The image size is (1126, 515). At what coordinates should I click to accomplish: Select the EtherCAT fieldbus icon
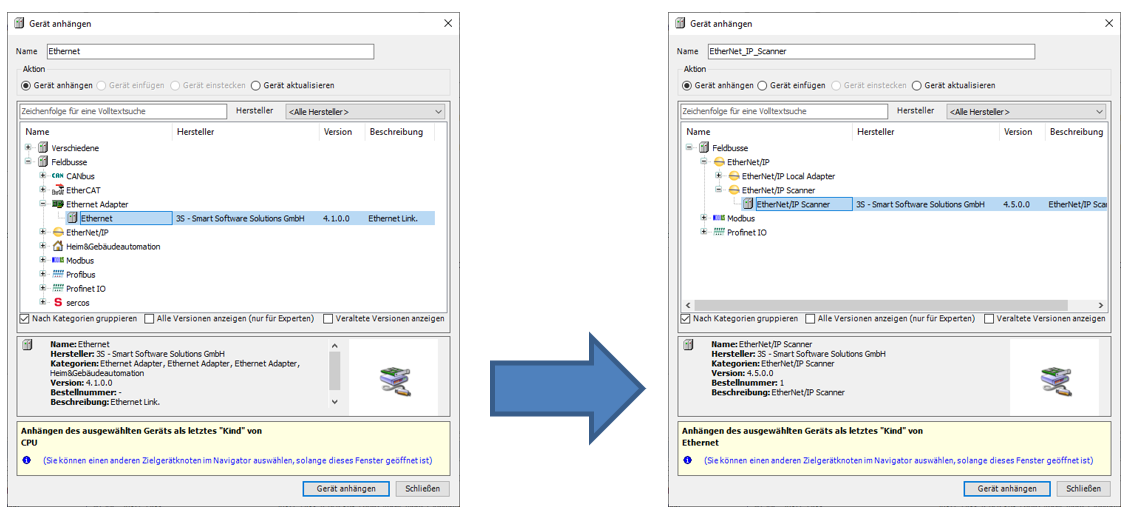tap(57, 190)
